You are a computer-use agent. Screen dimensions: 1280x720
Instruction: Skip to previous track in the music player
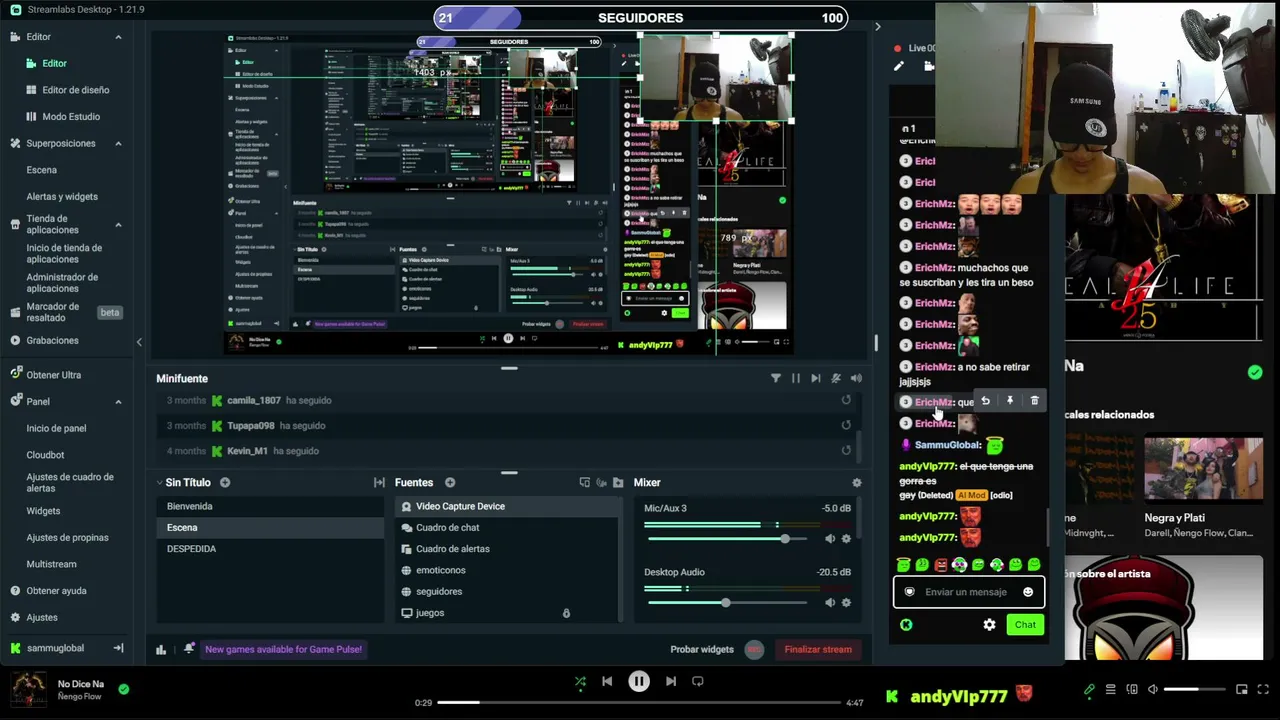coord(607,682)
